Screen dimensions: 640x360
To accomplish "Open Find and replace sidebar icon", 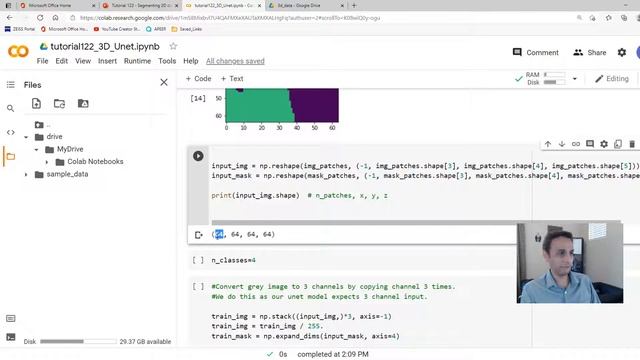I will pos(11,108).
